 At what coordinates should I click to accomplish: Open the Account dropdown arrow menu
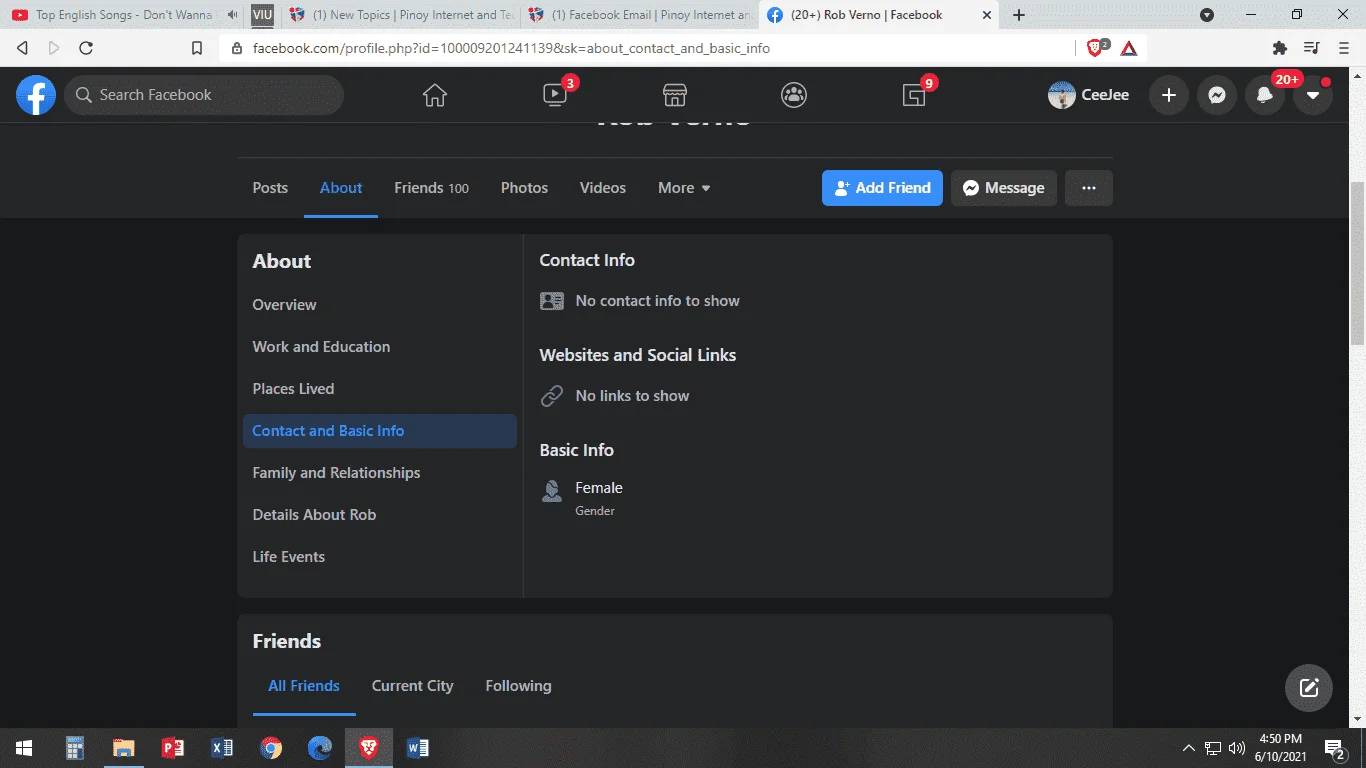click(x=1313, y=95)
